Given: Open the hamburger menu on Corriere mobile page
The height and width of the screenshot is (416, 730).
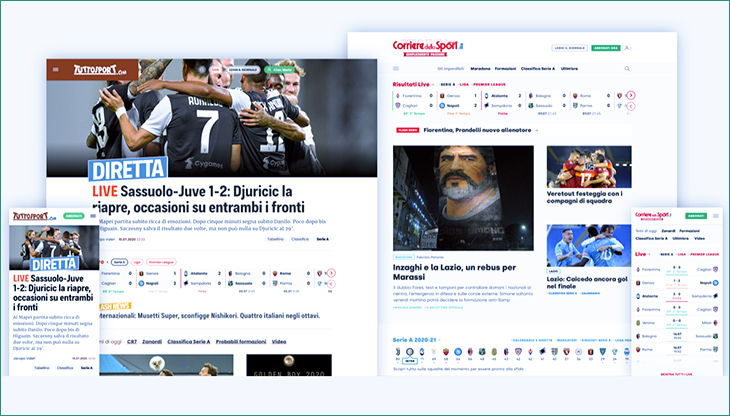Looking at the screenshot, I should [x=716, y=215].
